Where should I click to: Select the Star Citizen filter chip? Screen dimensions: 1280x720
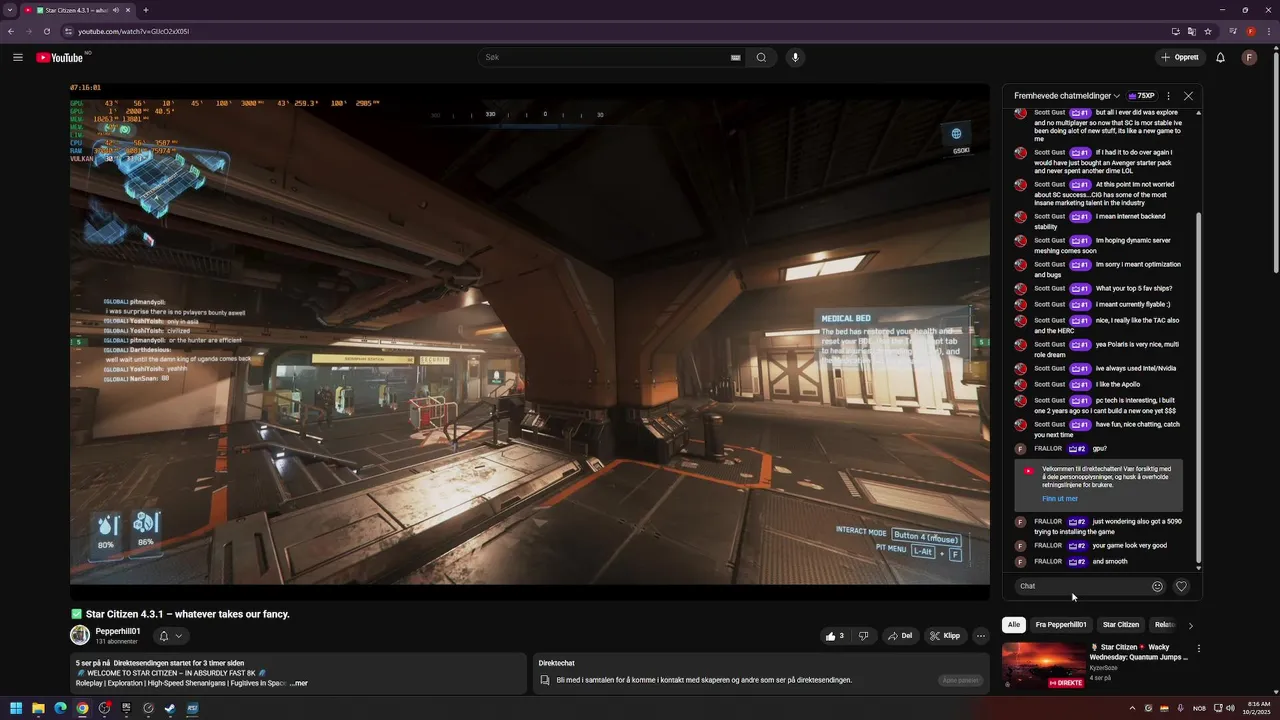1121,625
